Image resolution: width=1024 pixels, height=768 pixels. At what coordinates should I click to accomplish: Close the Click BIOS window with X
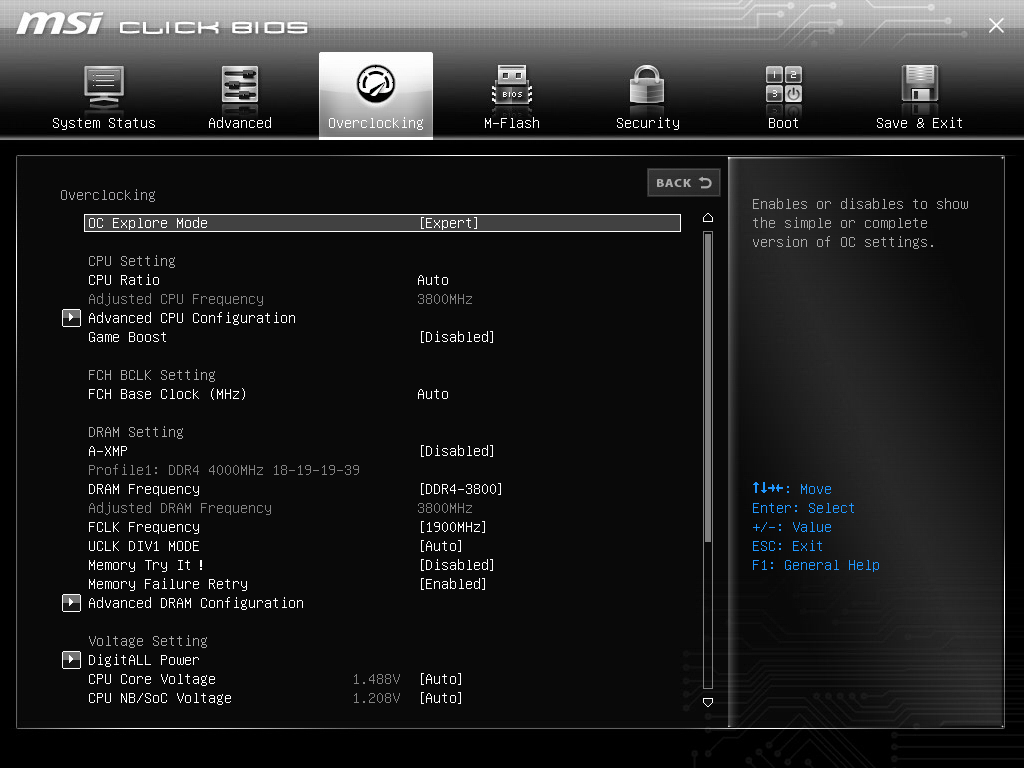996,25
